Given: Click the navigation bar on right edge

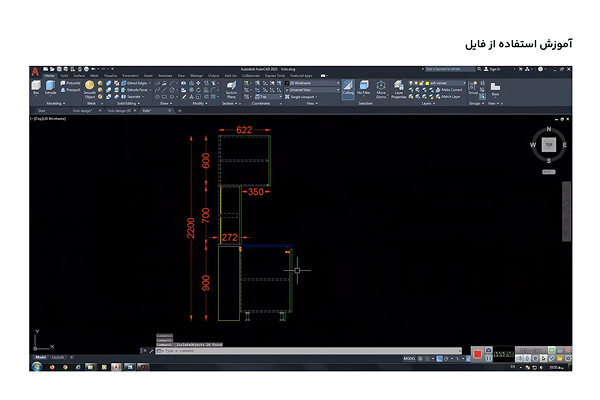Looking at the screenshot, I should pyautogui.click(x=566, y=212).
